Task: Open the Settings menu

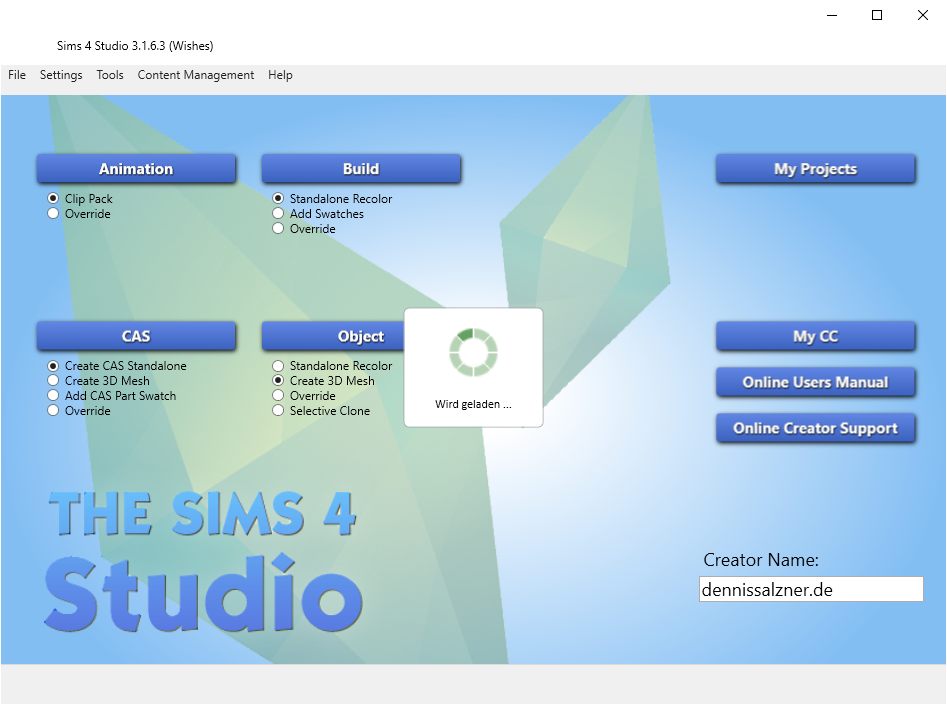Action: tap(61, 75)
